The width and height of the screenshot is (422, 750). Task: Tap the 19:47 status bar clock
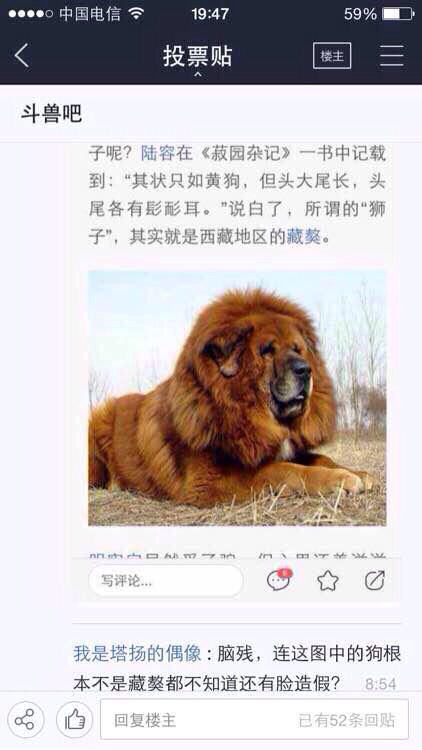210,14
